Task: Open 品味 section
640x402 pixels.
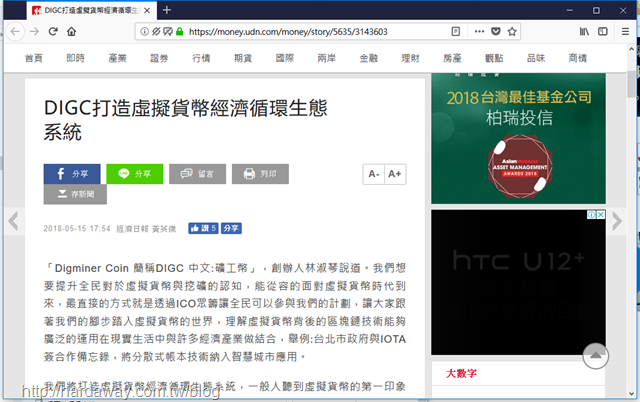Action: [x=536, y=58]
